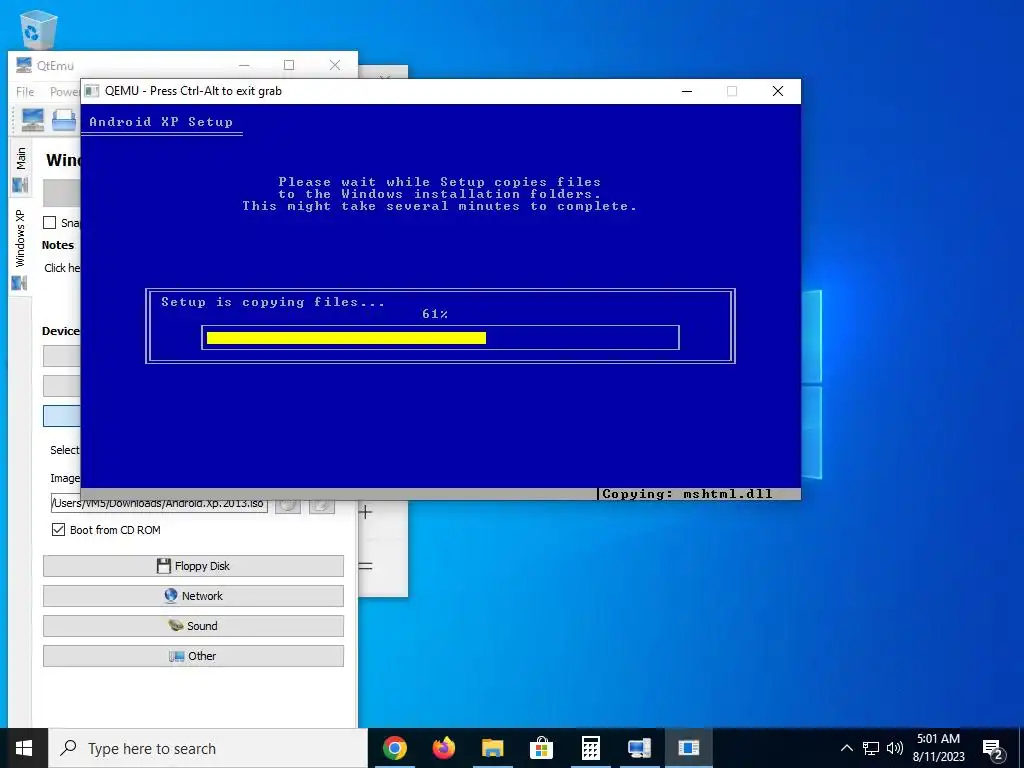The width and height of the screenshot is (1024, 768).
Task: Click the new machine computer toolbar icon
Action: tap(33, 120)
